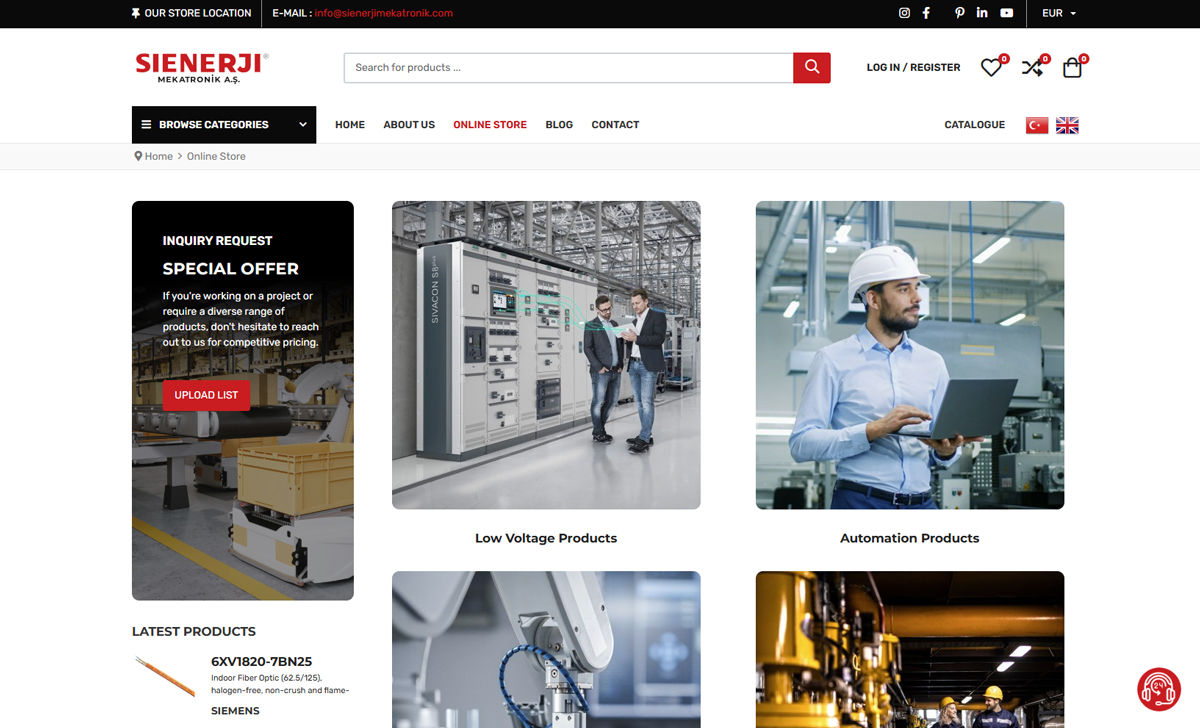Image resolution: width=1200 pixels, height=728 pixels.
Task: Expand the Browse Categories menu
Action: 224,125
